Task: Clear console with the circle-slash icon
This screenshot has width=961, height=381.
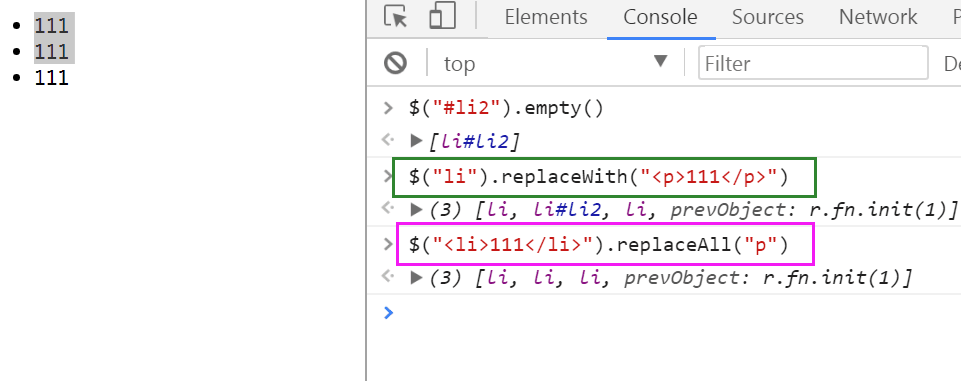Action: 395,62
